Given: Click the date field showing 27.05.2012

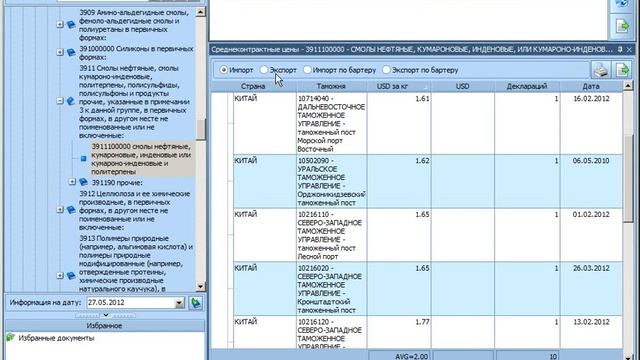Looking at the screenshot, I should coord(131,302).
